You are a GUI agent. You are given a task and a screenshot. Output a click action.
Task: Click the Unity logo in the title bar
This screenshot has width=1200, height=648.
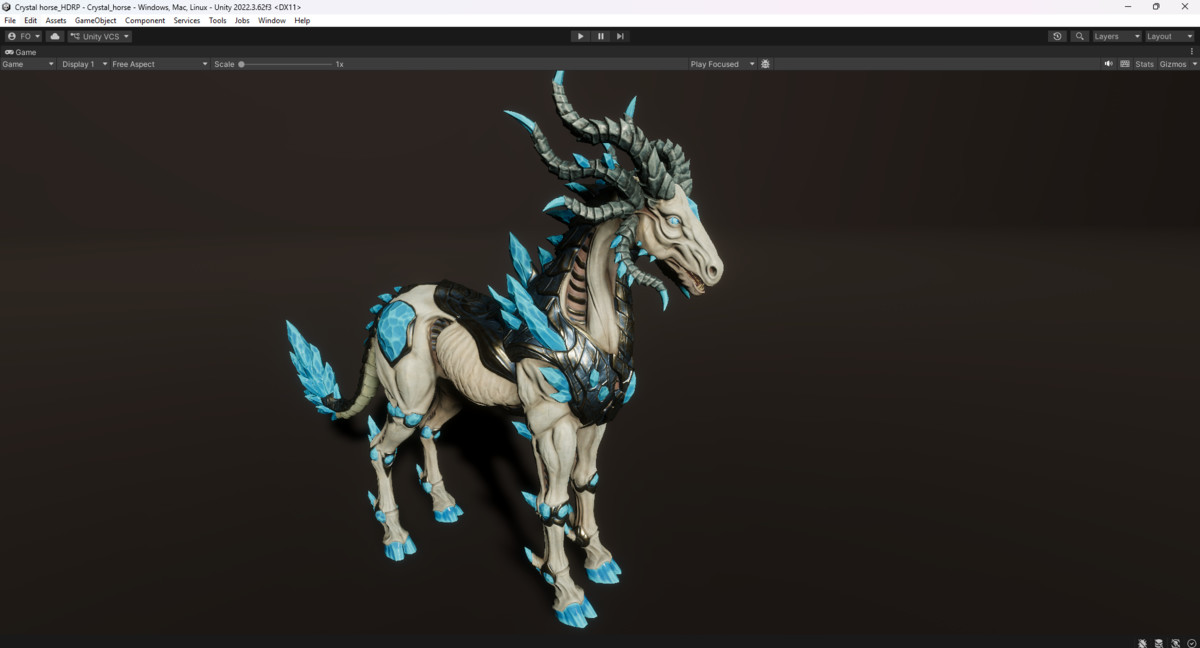point(7,7)
